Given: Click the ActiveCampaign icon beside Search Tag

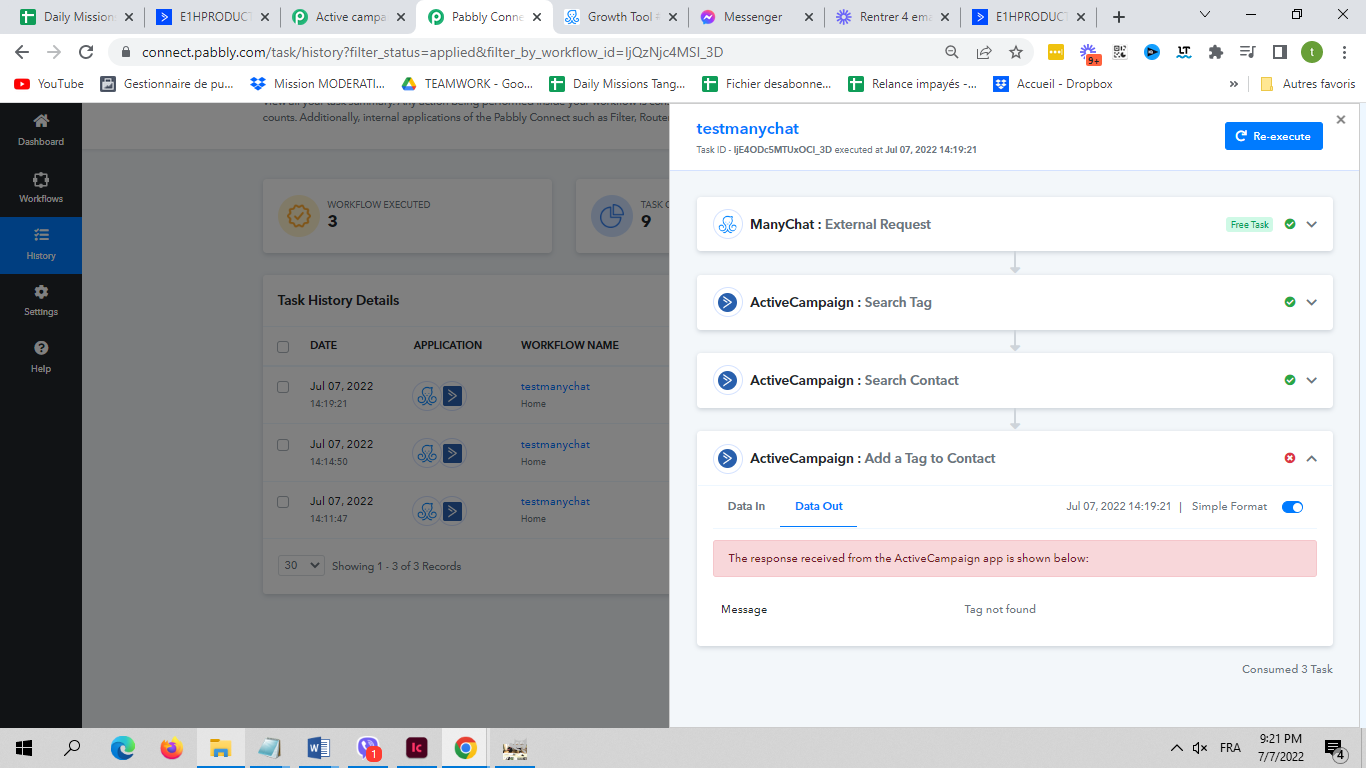Looking at the screenshot, I should [x=727, y=302].
